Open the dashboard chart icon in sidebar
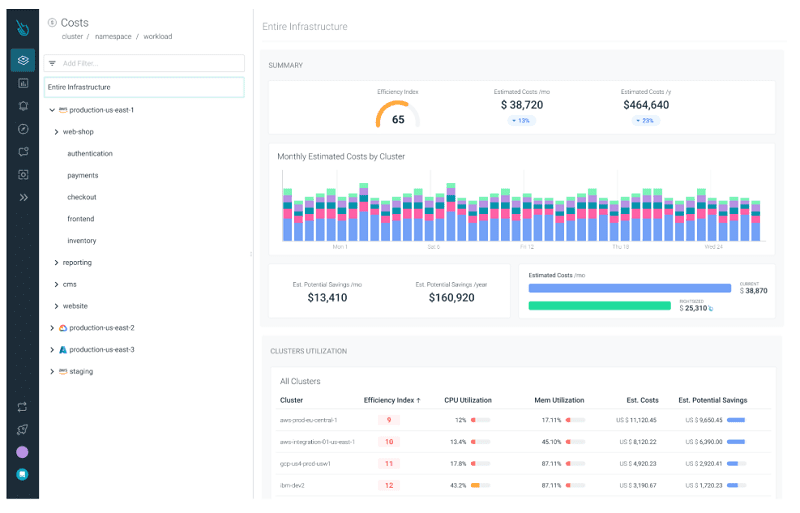The image size is (800, 513). 23,83
